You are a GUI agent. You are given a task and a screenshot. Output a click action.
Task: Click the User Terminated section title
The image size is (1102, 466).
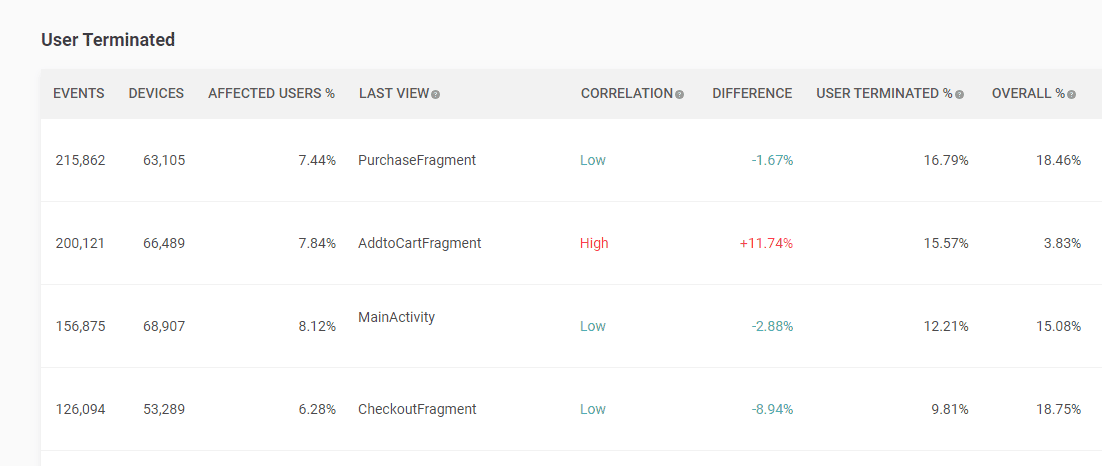pyautogui.click(x=108, y=40)
